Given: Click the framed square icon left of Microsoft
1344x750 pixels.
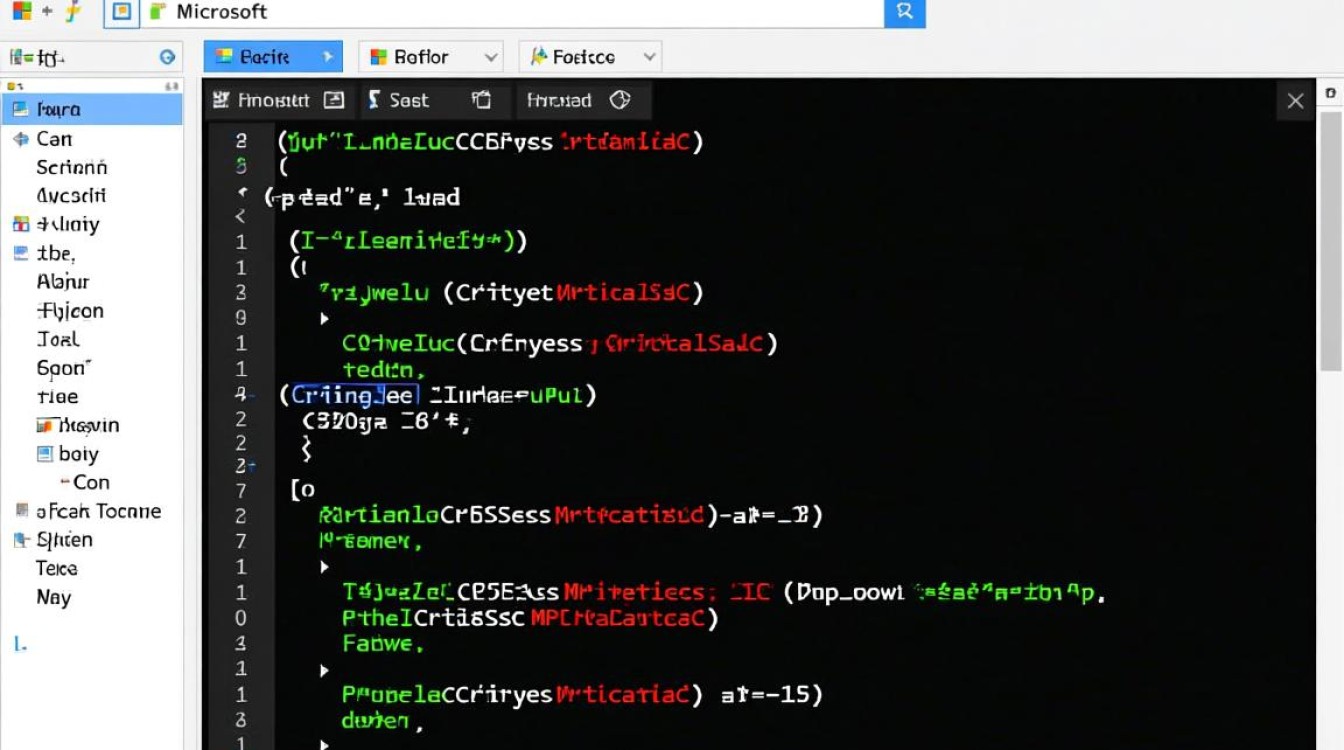Looking at the screenshot, I should (121, 12).
